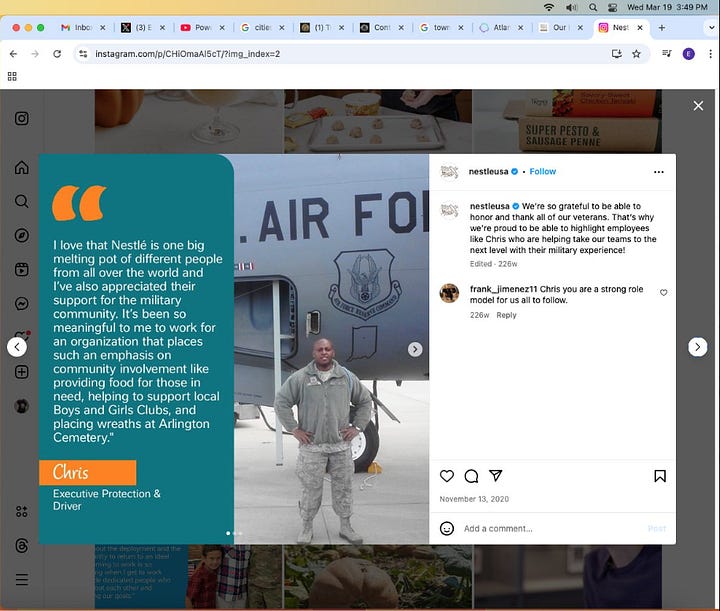
Task: Switch to Our tab
Action: click(560, 28)
